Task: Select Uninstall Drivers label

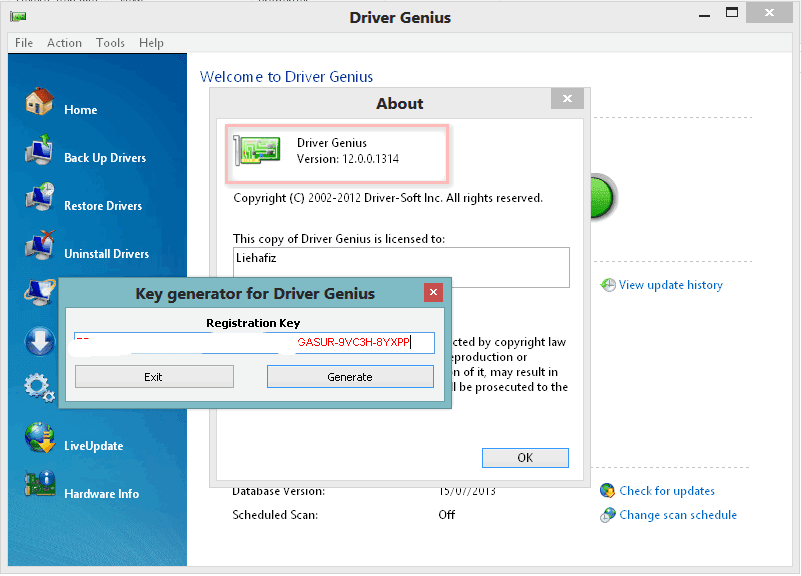Action: [106, 254]
